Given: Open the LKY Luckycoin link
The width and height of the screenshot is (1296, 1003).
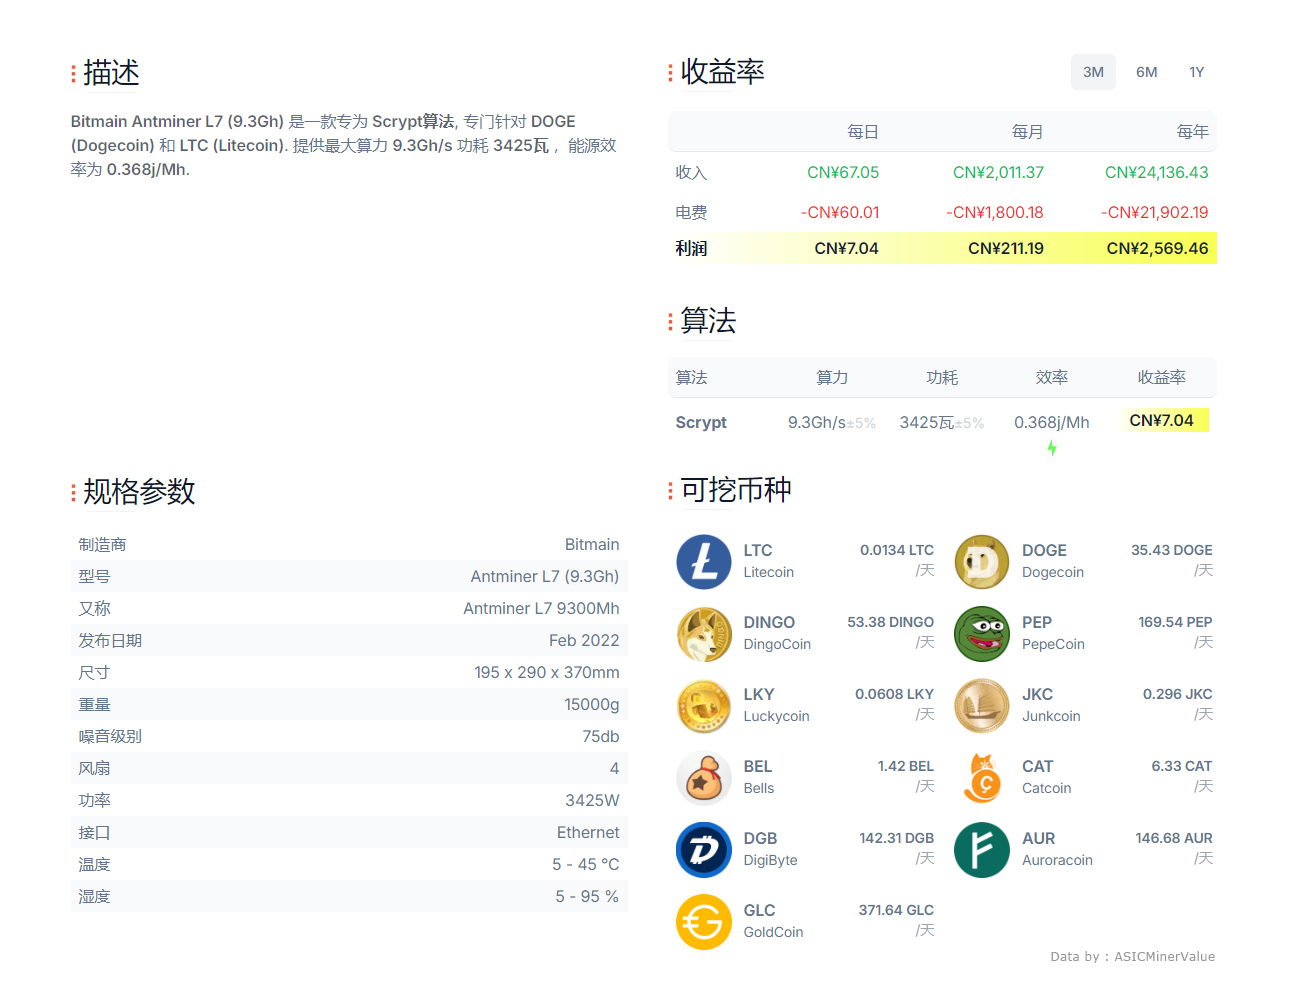Looking at the screenshot, I should point(776,705).
